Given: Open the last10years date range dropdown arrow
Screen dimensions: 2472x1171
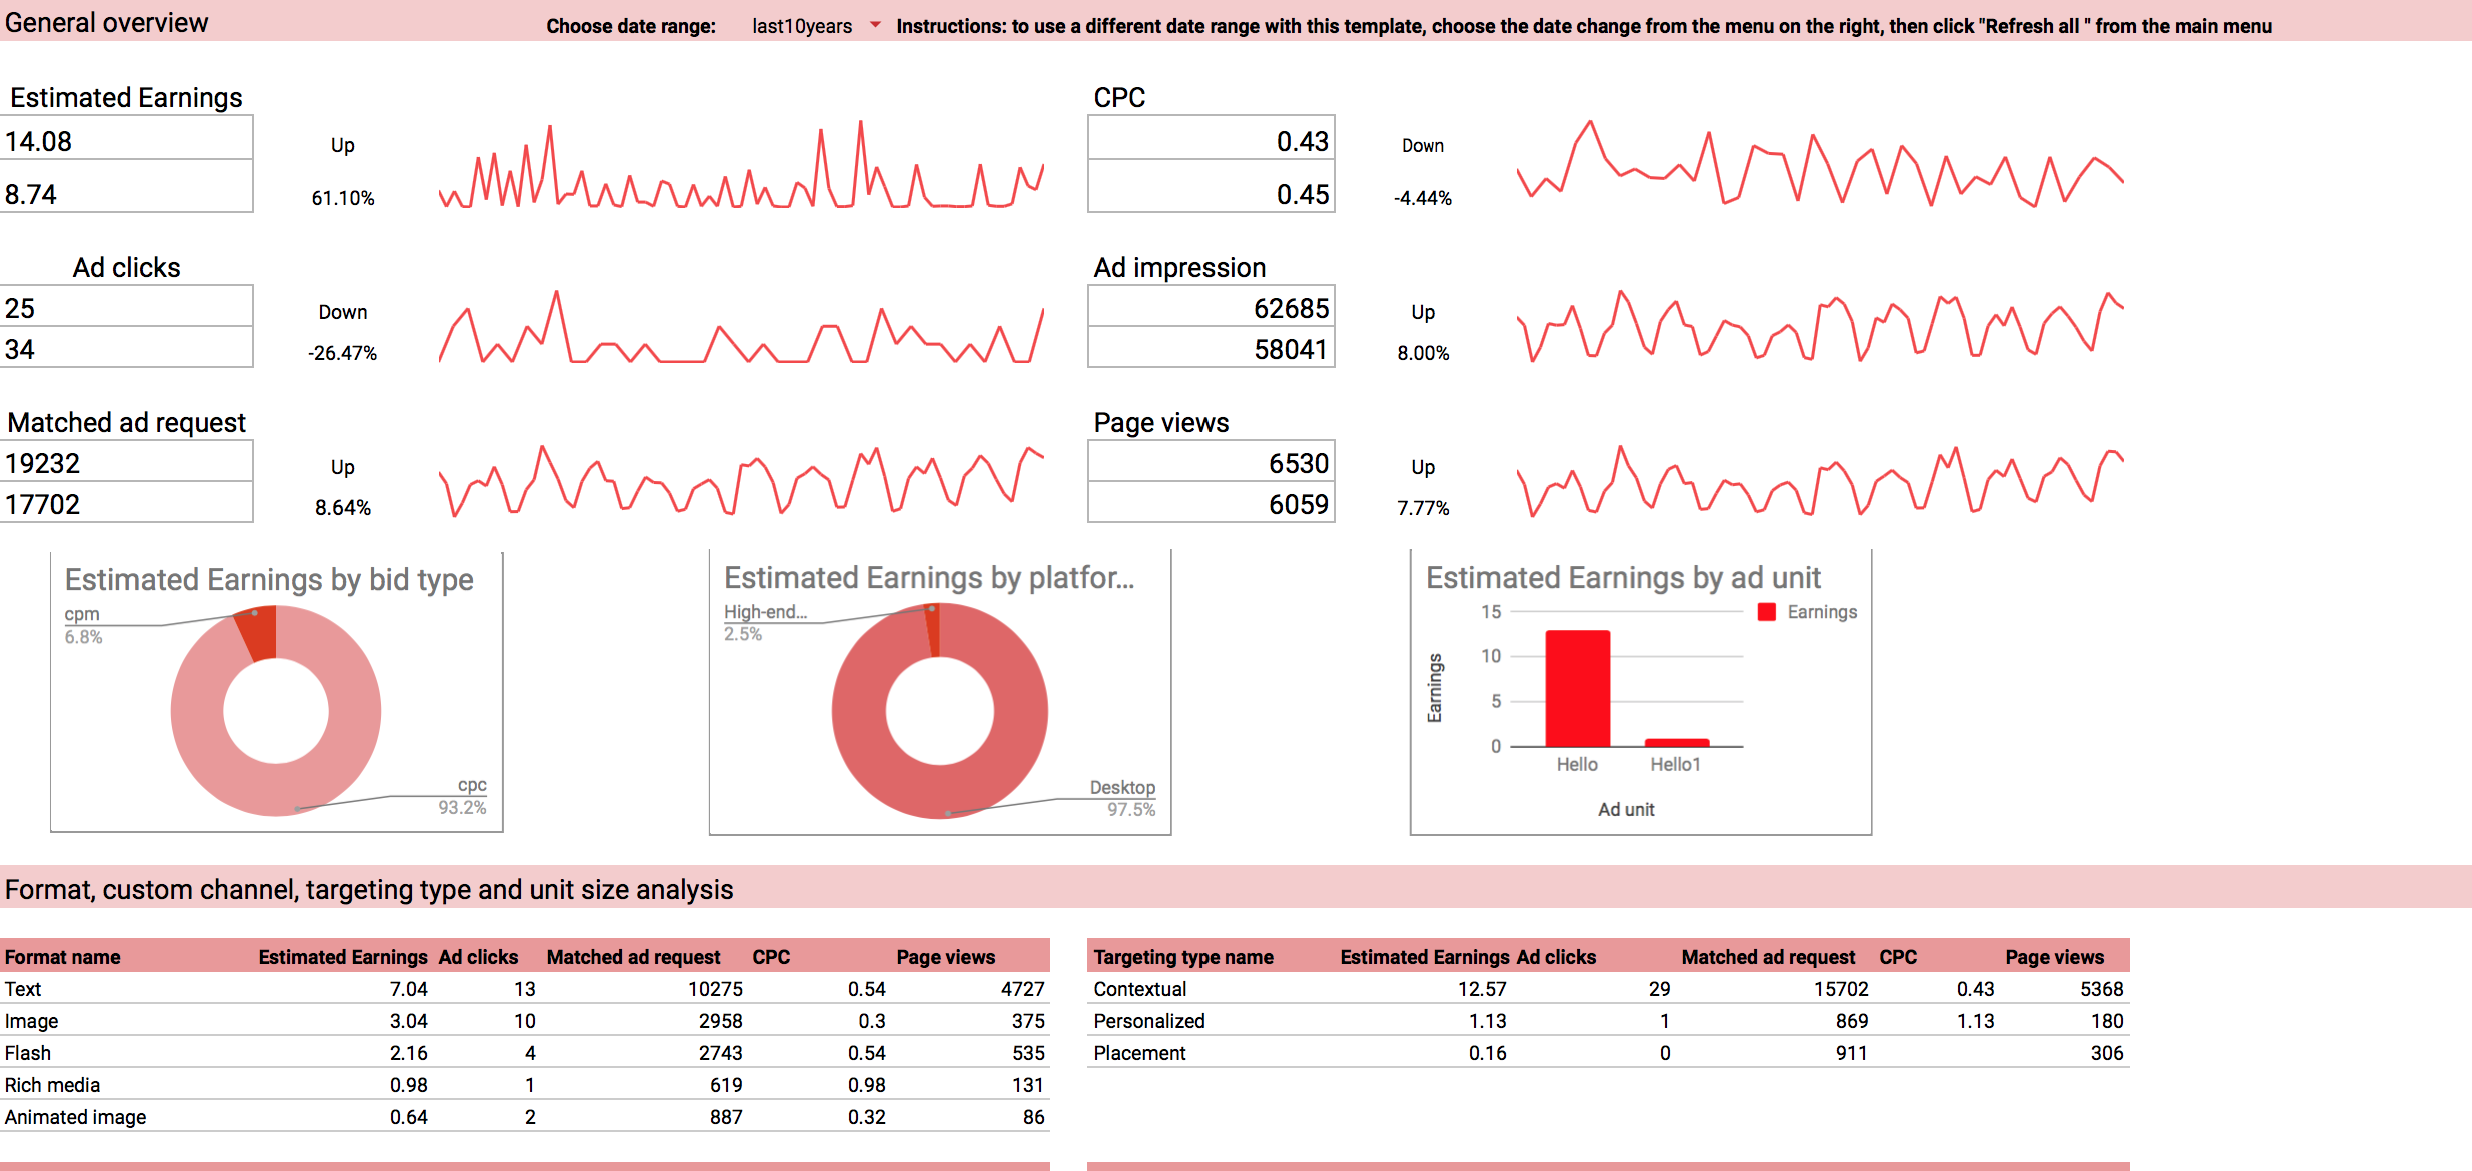Looking at the screenshot, I should coord(875,25).
